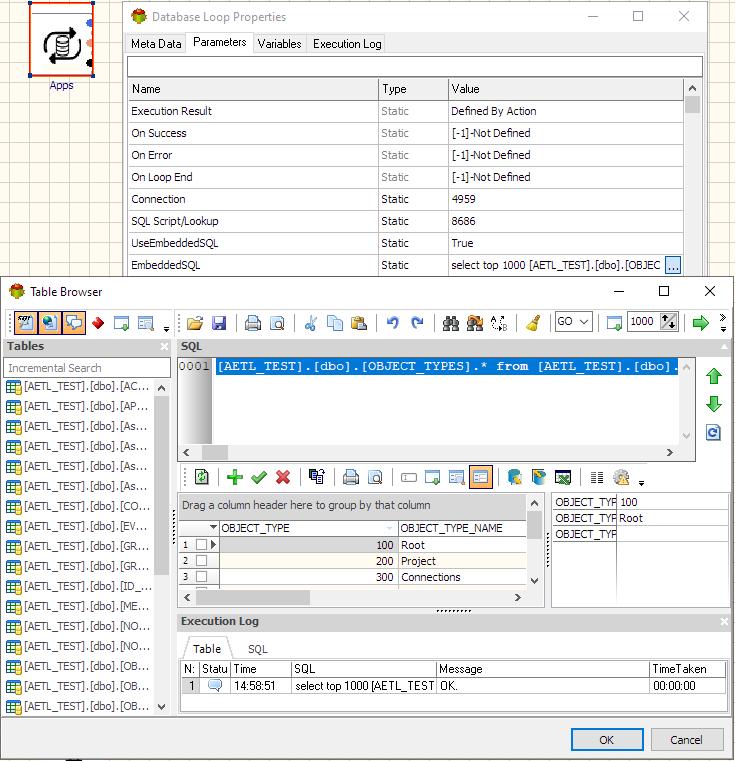Image resolution: width=735 pixels, height=761 pixels.
Task: Click the blue refresh icon beside SQL editor
Action: (713, 432)
